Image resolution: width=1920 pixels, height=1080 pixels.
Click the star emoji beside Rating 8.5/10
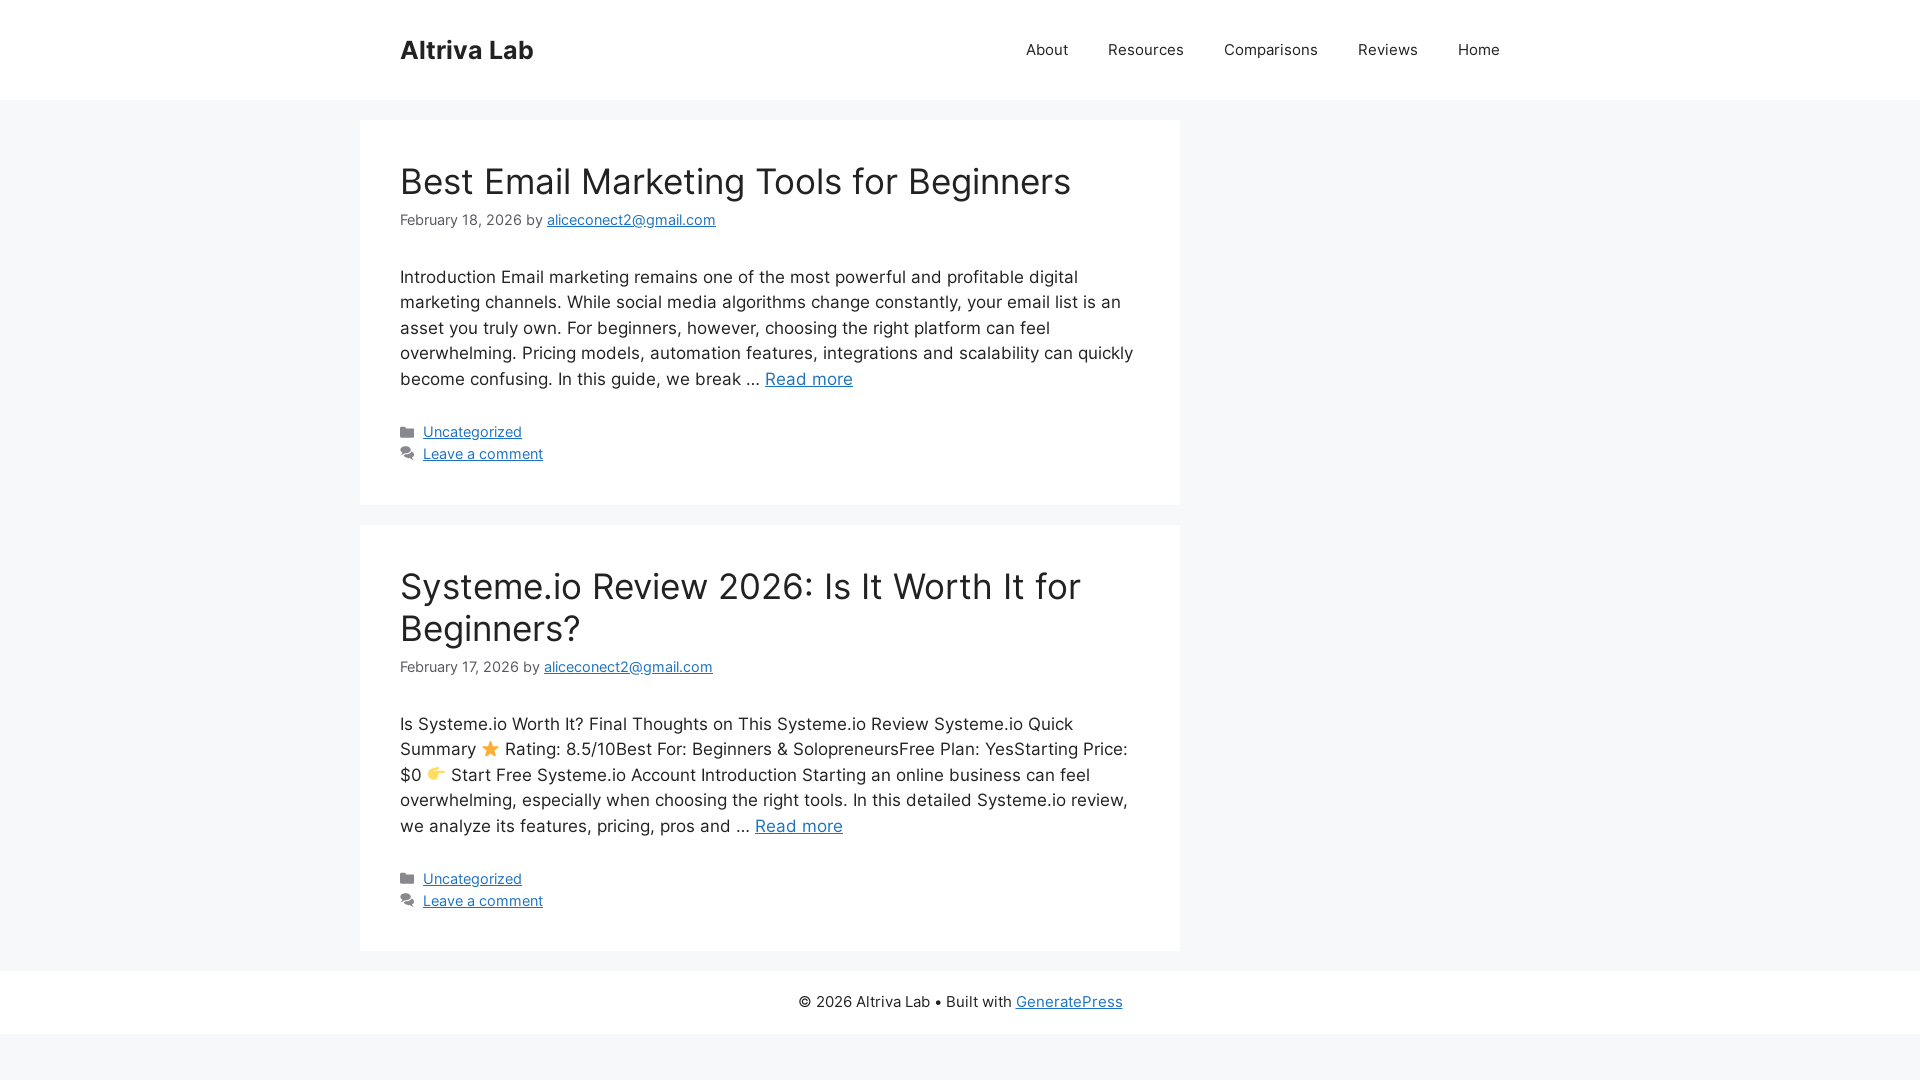point(490,749)
